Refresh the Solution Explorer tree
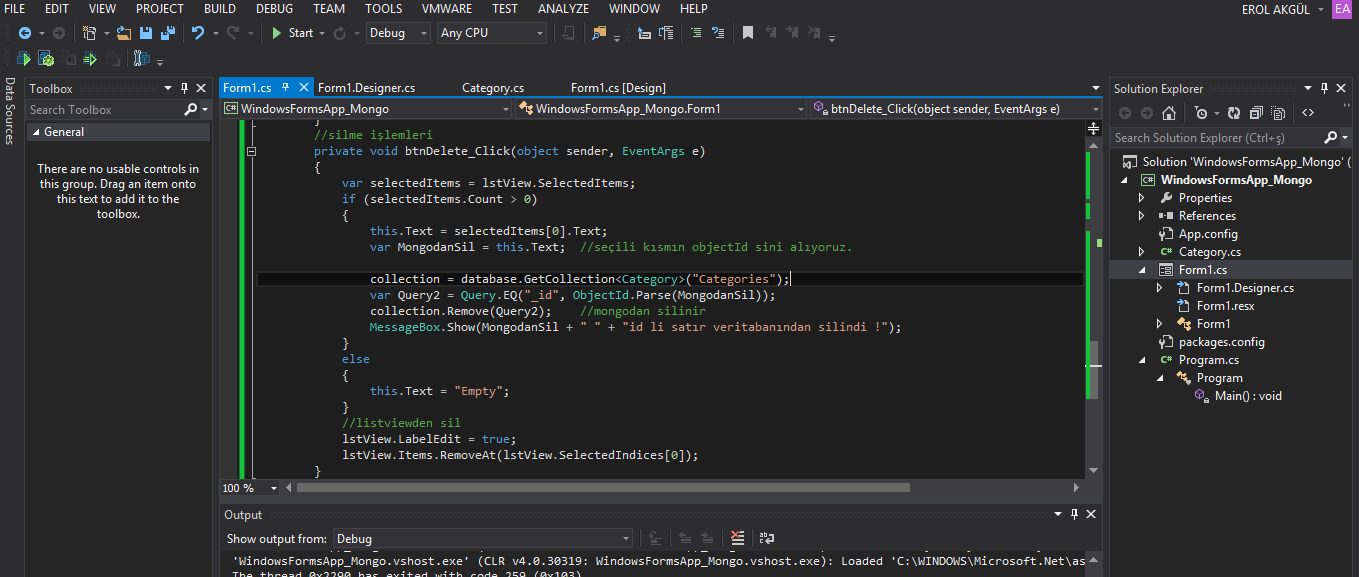Viewport: 1359px width, 577px height. point(1233,113)
